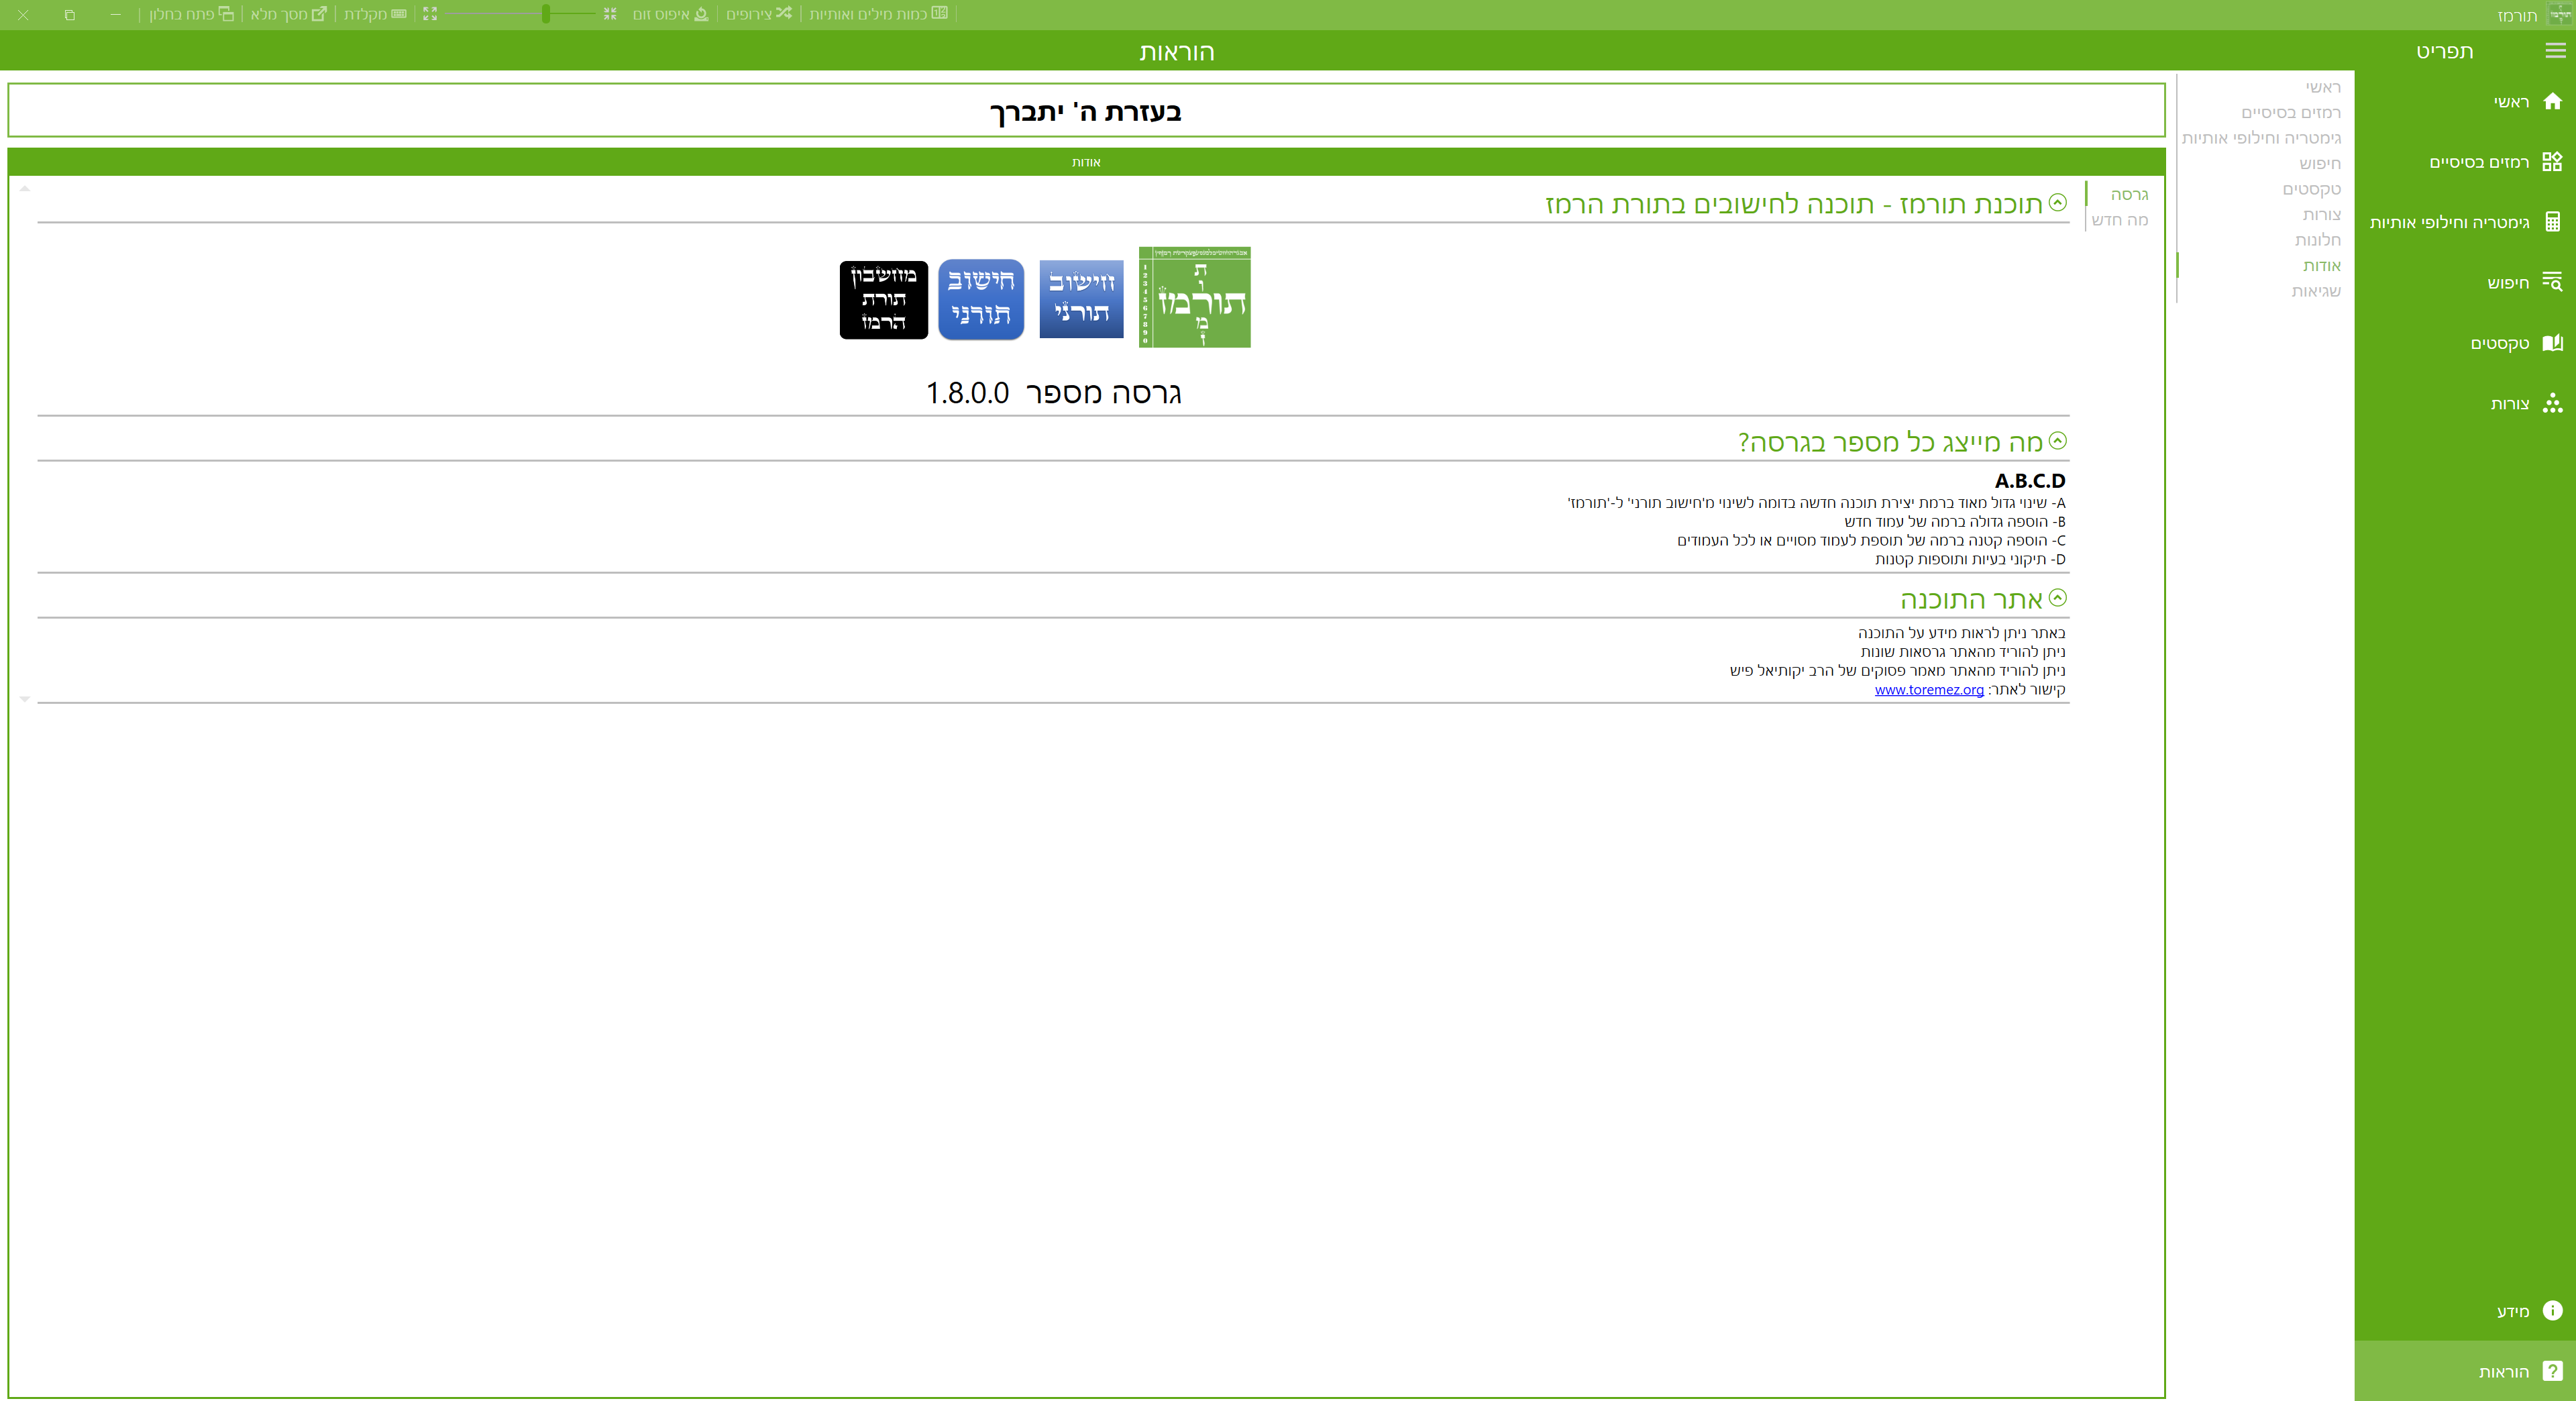This screenshot has height=1401, width=2576.
Task: Click the zoom-in expand arrows icon
Action: coord(430,14)
